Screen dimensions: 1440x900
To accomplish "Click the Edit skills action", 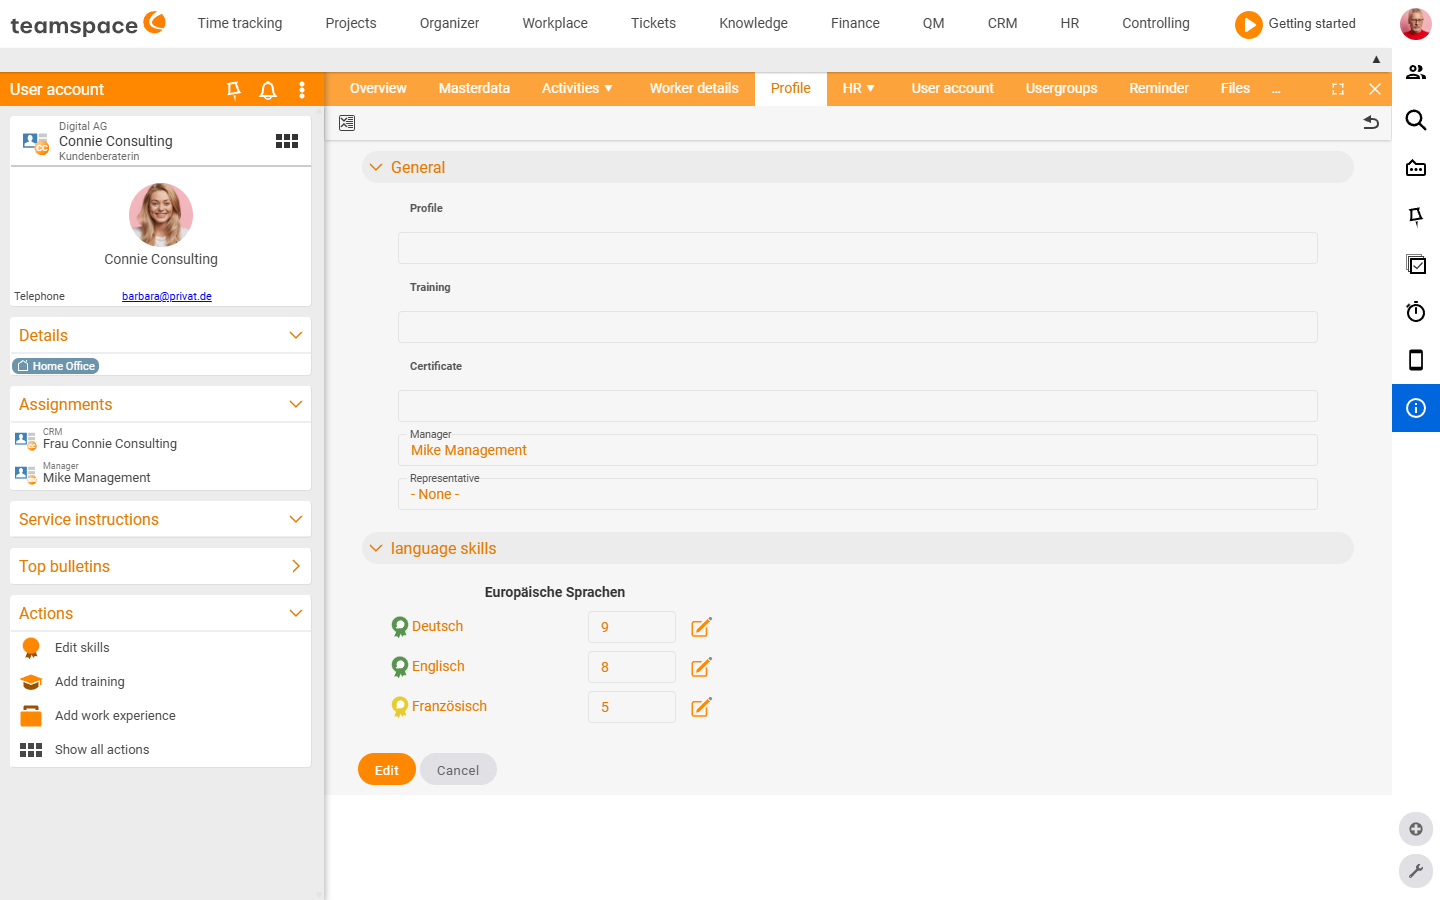I will pos(82,648).
